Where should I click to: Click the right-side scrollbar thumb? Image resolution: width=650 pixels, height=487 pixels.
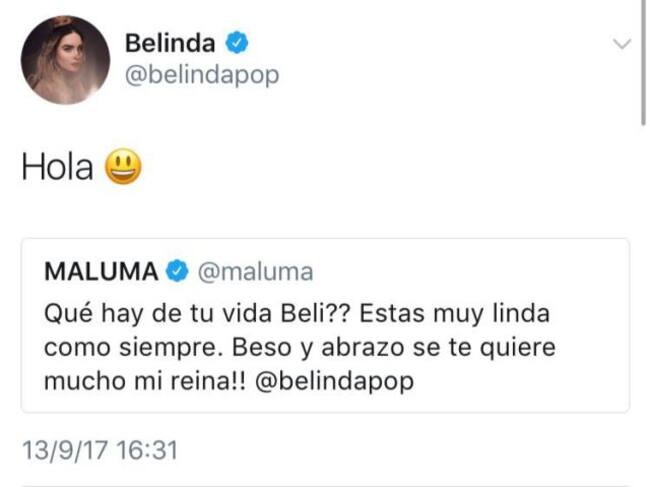pos(643,60)
